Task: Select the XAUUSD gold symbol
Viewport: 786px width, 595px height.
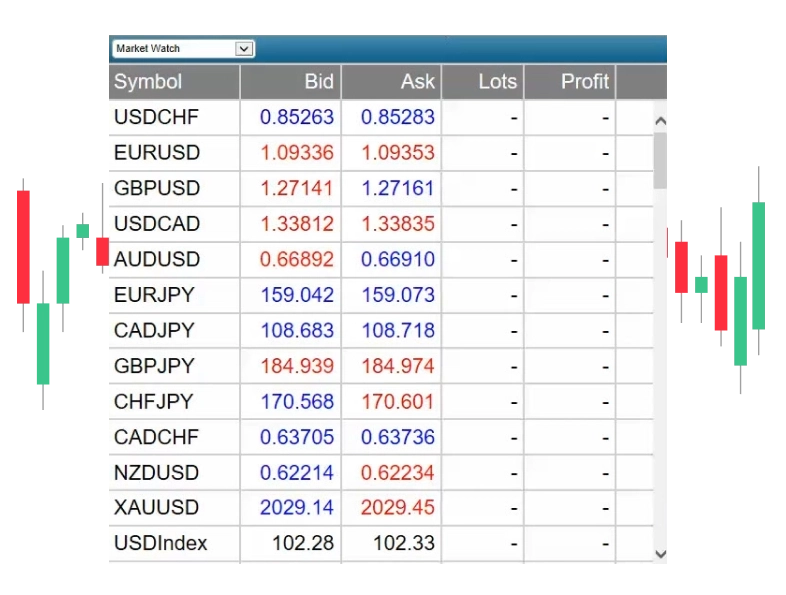Action: coord(156,508)
